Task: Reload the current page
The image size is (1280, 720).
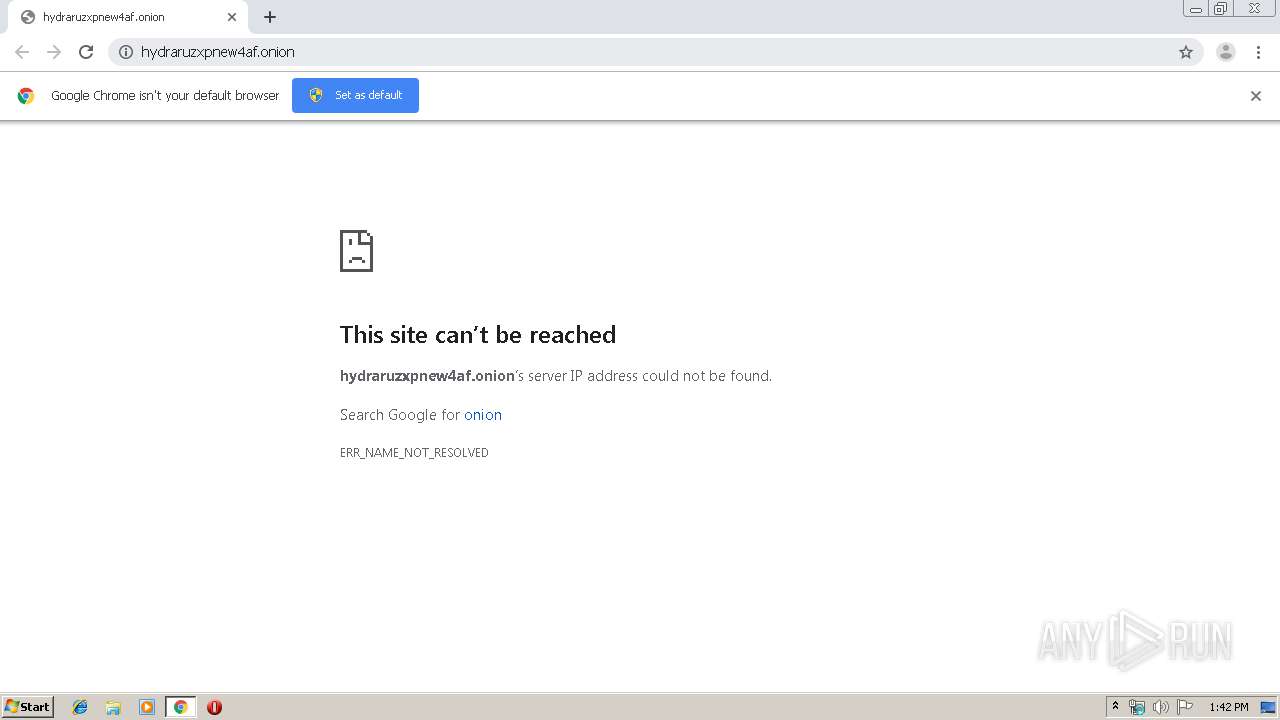Action: click(86, 52)
